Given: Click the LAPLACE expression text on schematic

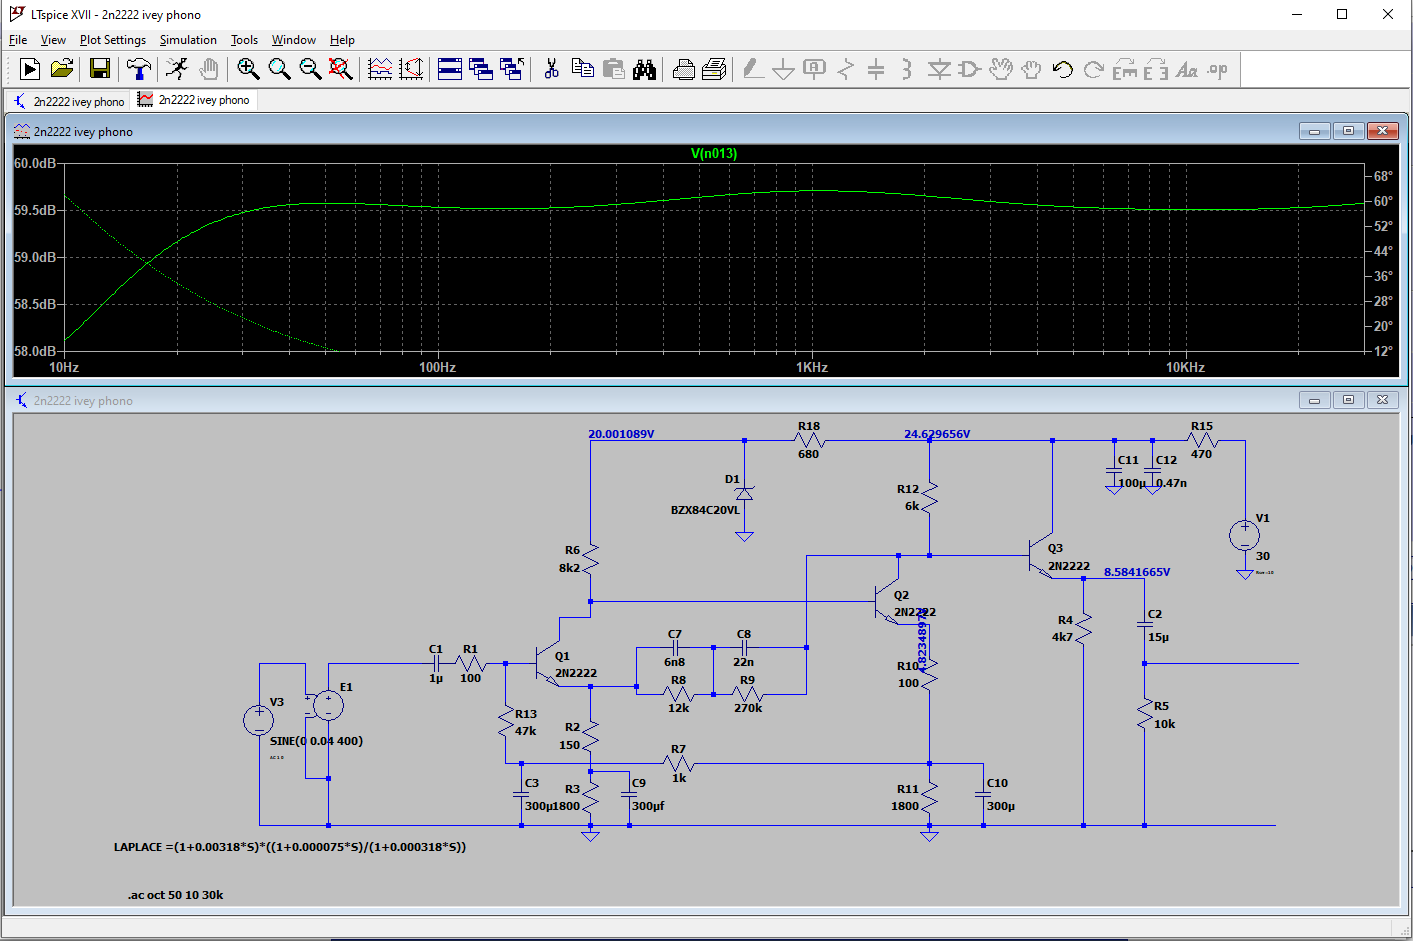Looking at the screenshot, I should [x=290, y=847].
